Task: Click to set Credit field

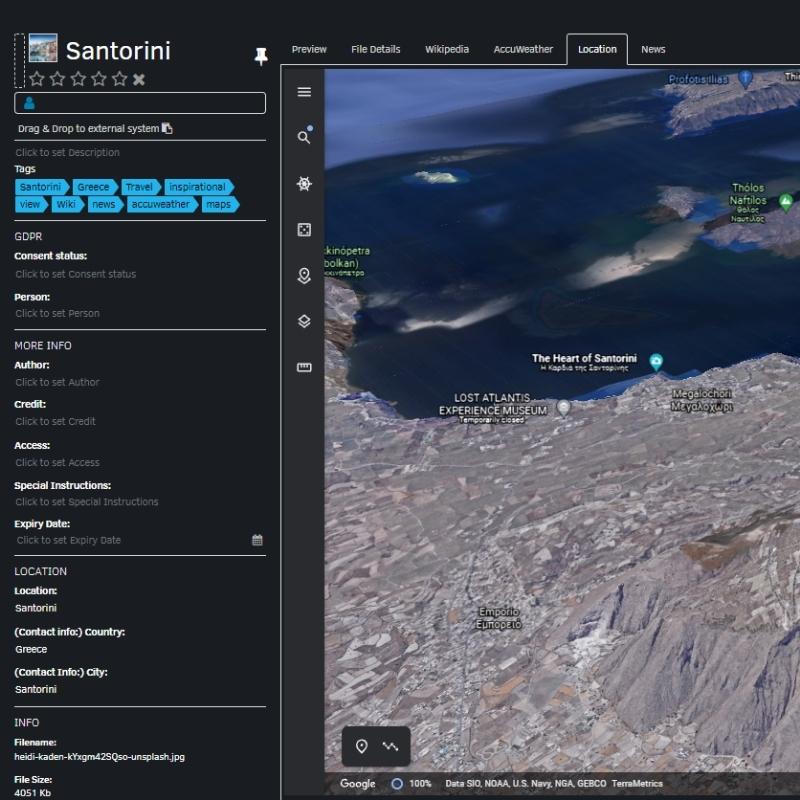Action: [x=55, y=421]
